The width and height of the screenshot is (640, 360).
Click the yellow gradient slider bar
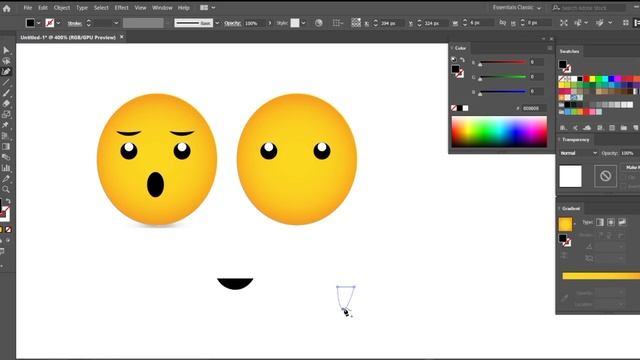click(601, 276)
